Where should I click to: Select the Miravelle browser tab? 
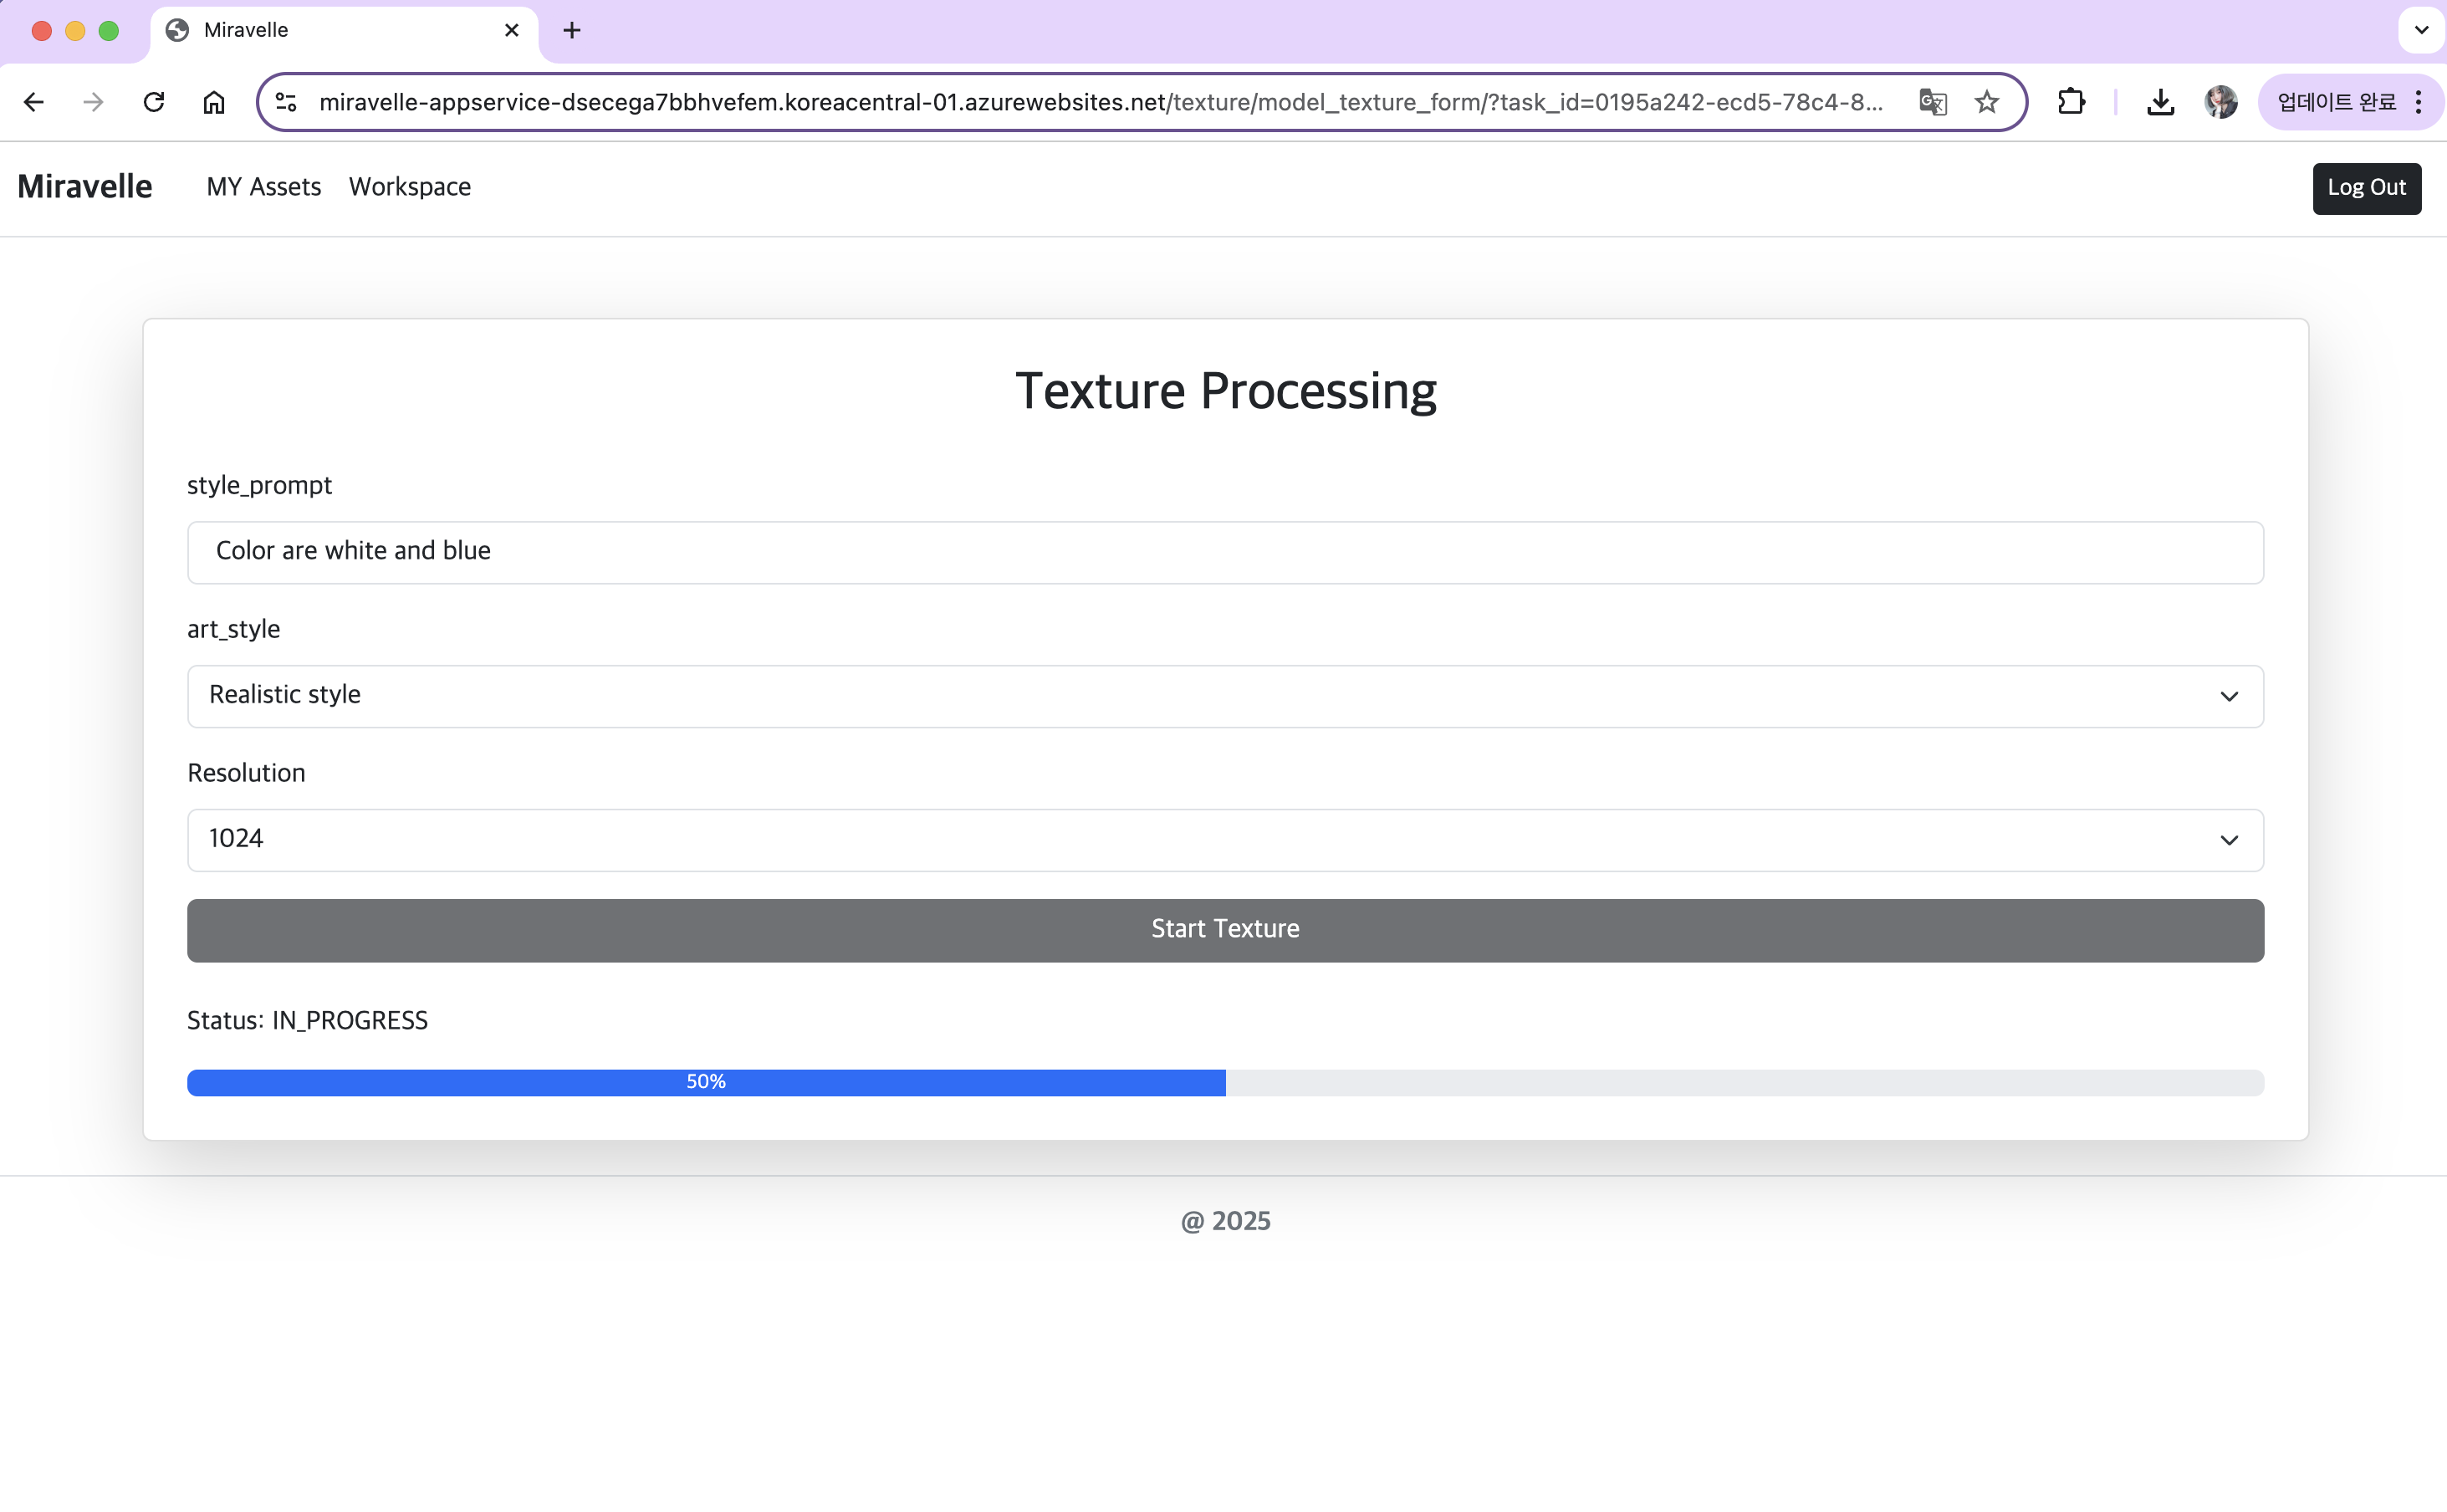coord(344,31)
